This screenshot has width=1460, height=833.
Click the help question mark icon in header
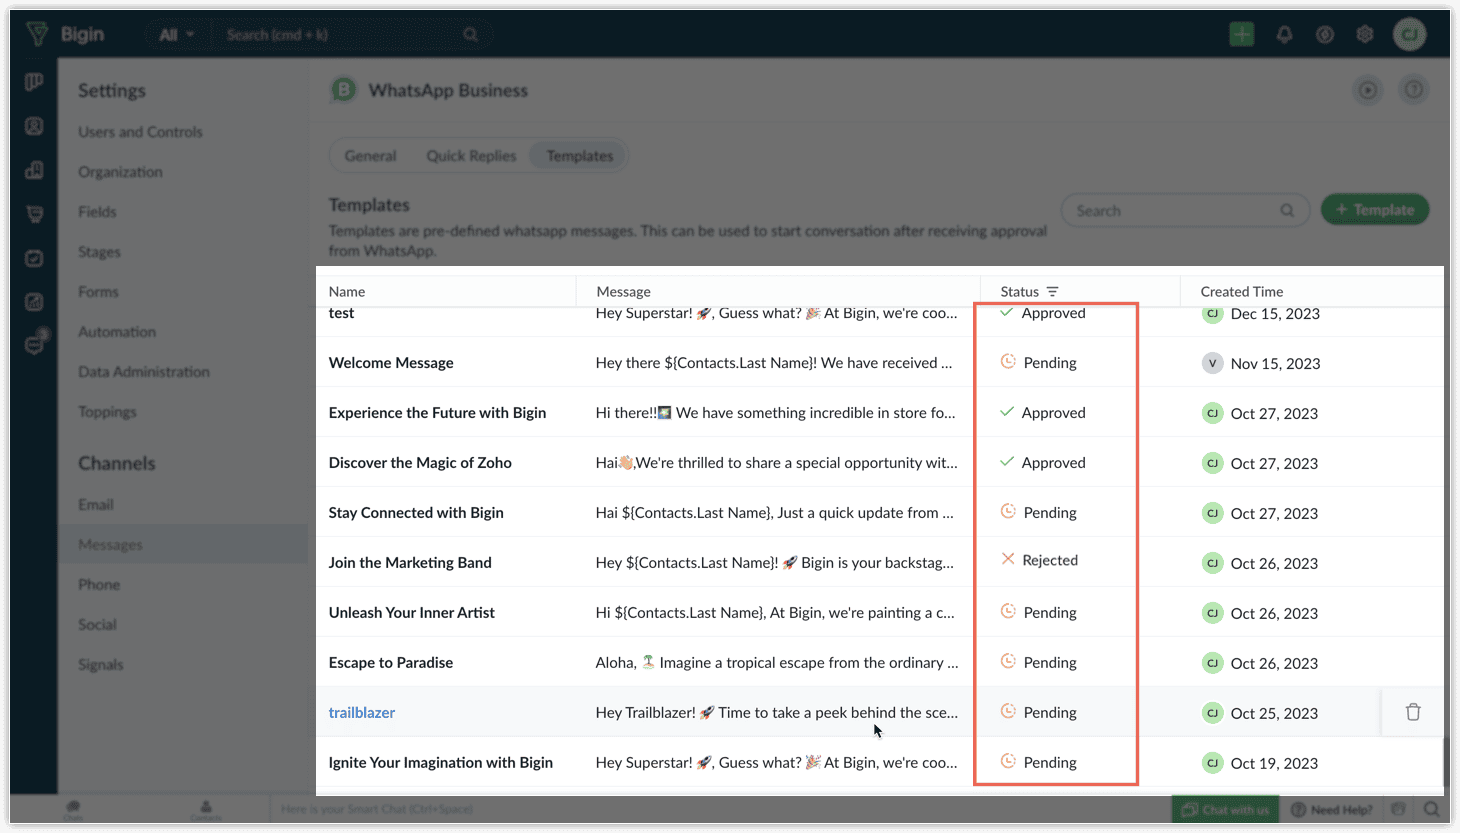tap(1413, 90)
